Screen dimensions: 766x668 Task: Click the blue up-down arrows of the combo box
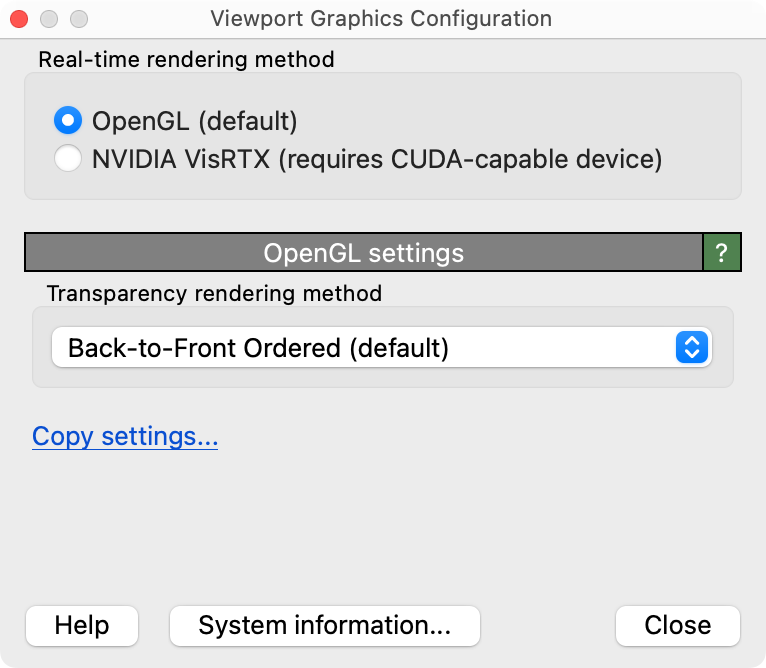pos(692,348)
